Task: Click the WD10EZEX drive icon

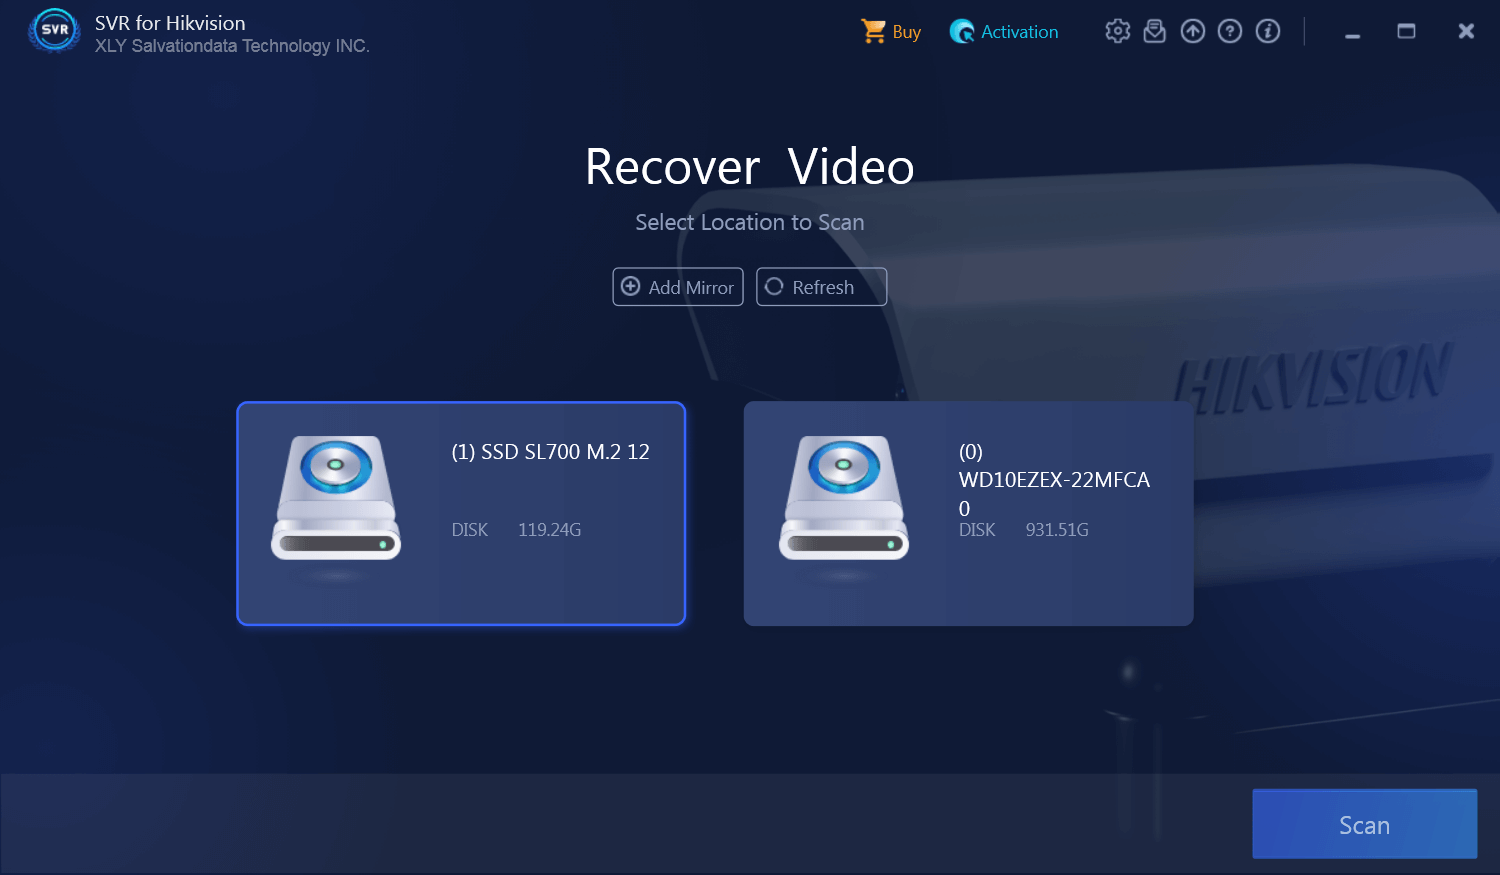Action: point(844,498)
